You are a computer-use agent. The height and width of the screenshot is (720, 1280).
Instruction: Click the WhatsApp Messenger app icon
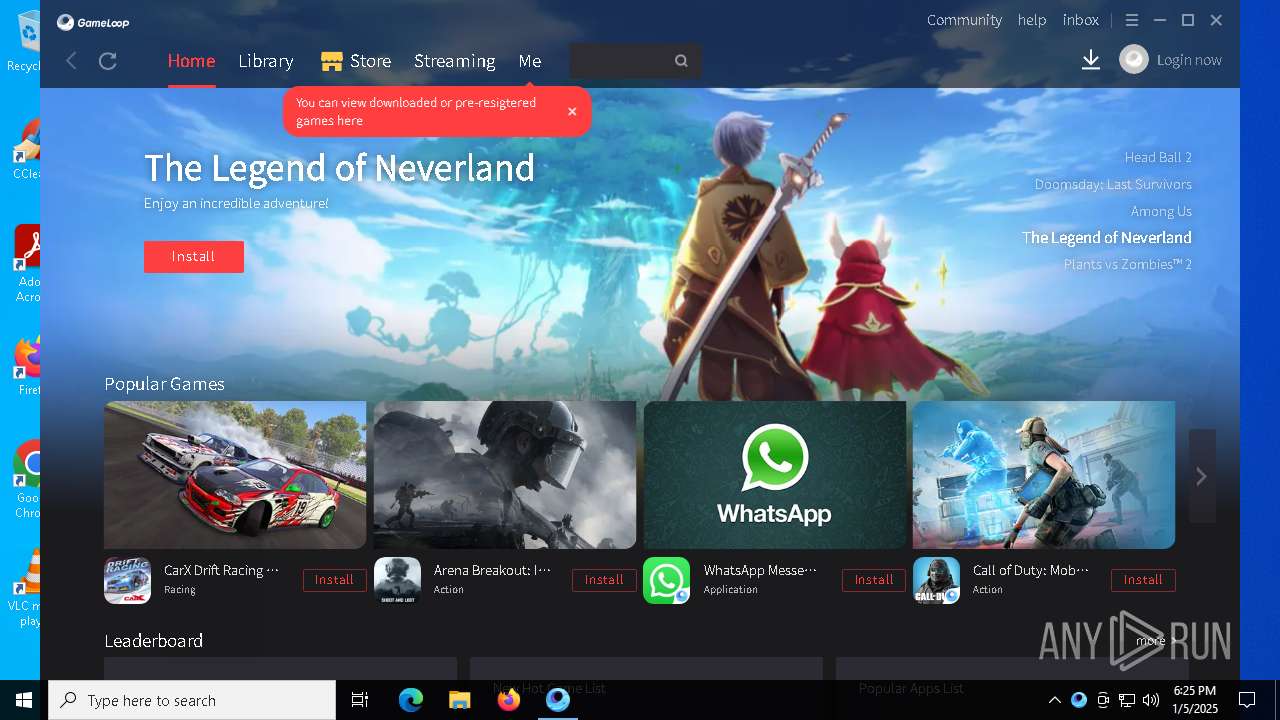pyautogui.click(x=667, y=580)
